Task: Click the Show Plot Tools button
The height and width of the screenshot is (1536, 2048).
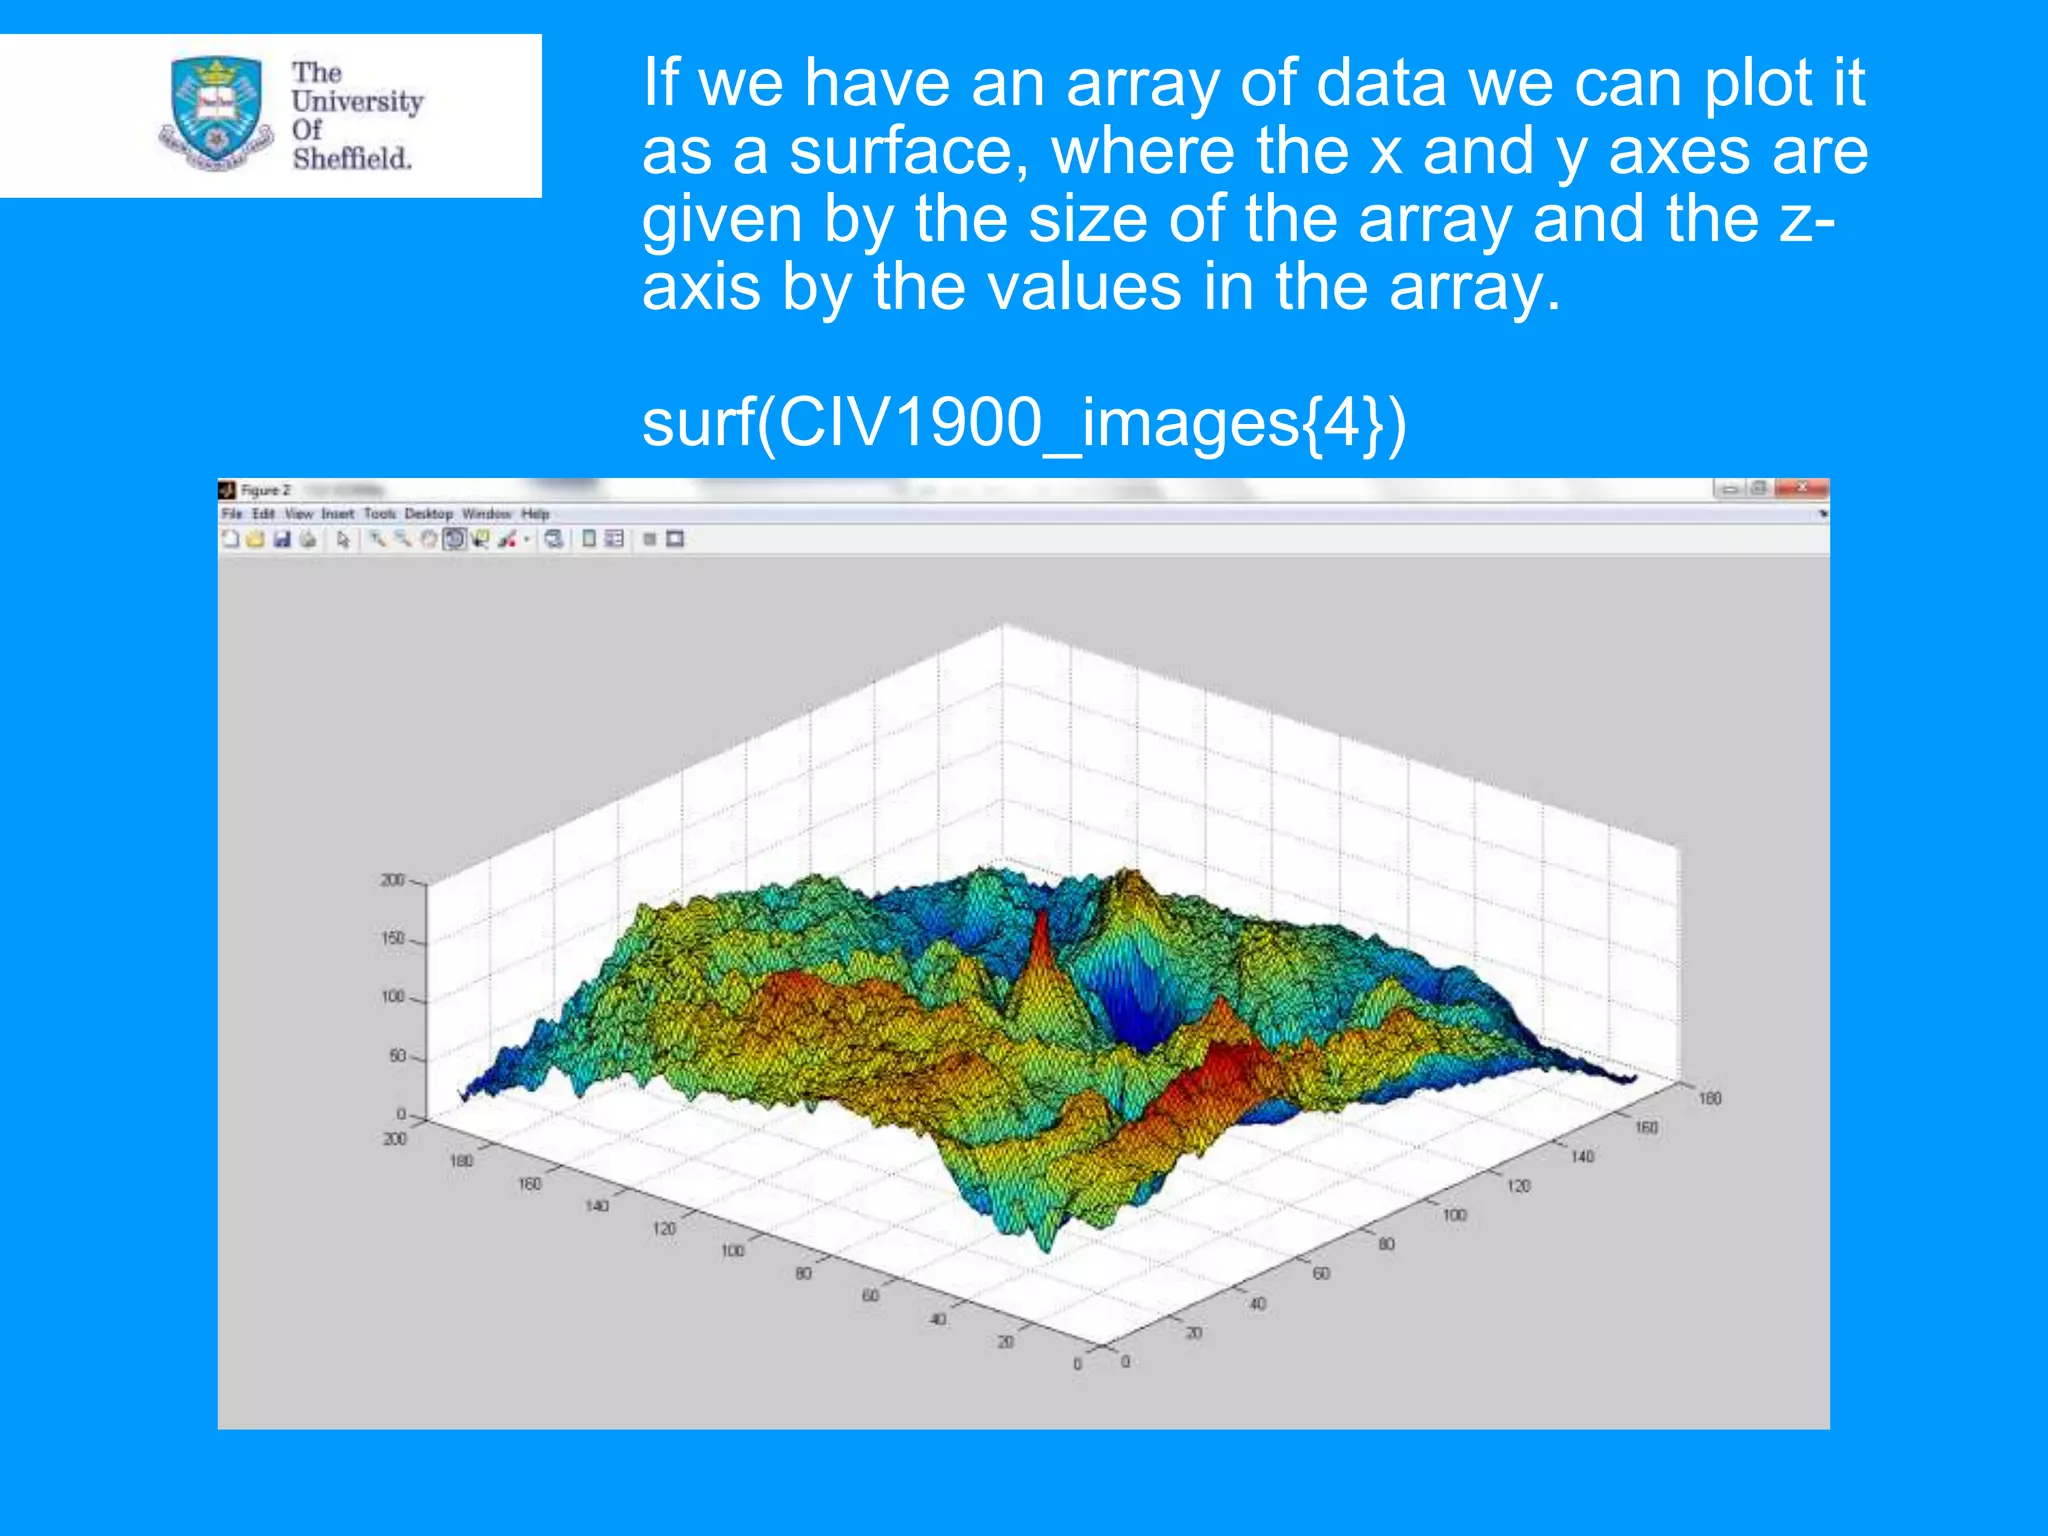Action: click(x=675, y=539)
